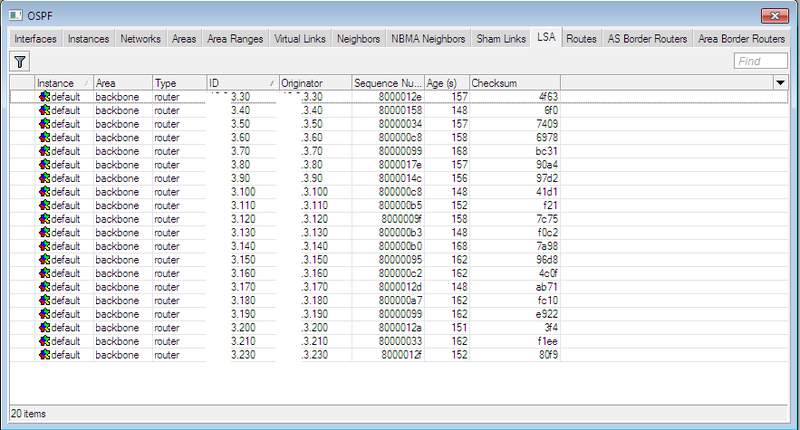Close the OSPF window
Viewport: 800px width, 430px height.
point(774,16)
